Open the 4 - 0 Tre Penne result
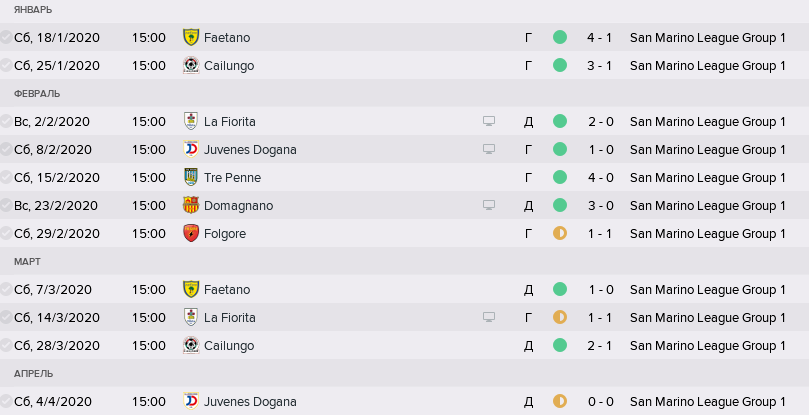Viewport: 809px width, 415px height. coord(601,178)
